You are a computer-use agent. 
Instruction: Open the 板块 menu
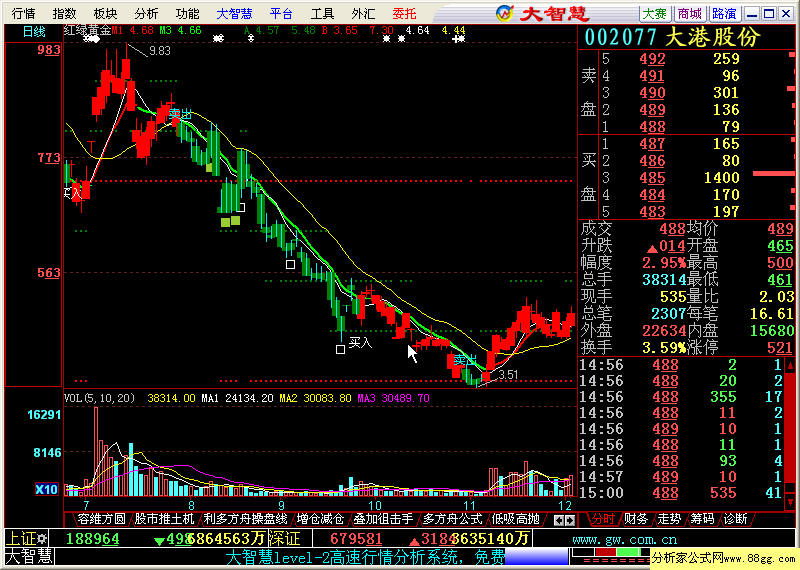(x=105, y=13)
